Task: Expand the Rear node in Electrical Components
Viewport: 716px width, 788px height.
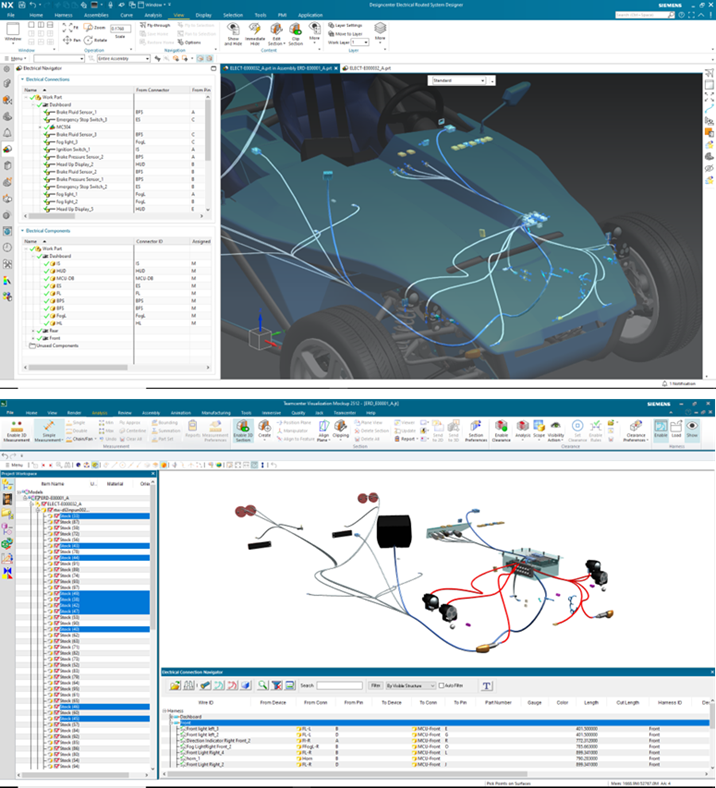Action: coord(33,331)
